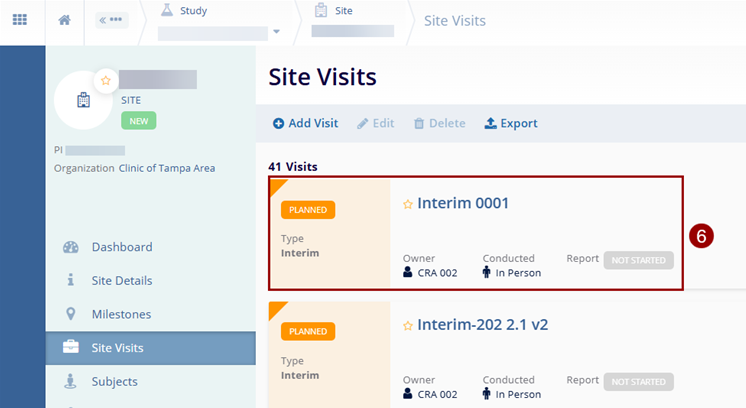Image resolution: width=746 pixels, height=408 pixels.
Task: Click the Clinic of Tampa Area link
Action: click(x=167, y=168)
